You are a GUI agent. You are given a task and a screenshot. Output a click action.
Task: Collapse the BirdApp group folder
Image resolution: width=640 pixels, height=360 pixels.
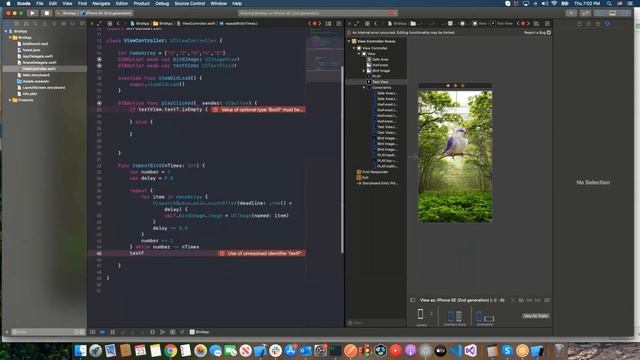(10, 38)
